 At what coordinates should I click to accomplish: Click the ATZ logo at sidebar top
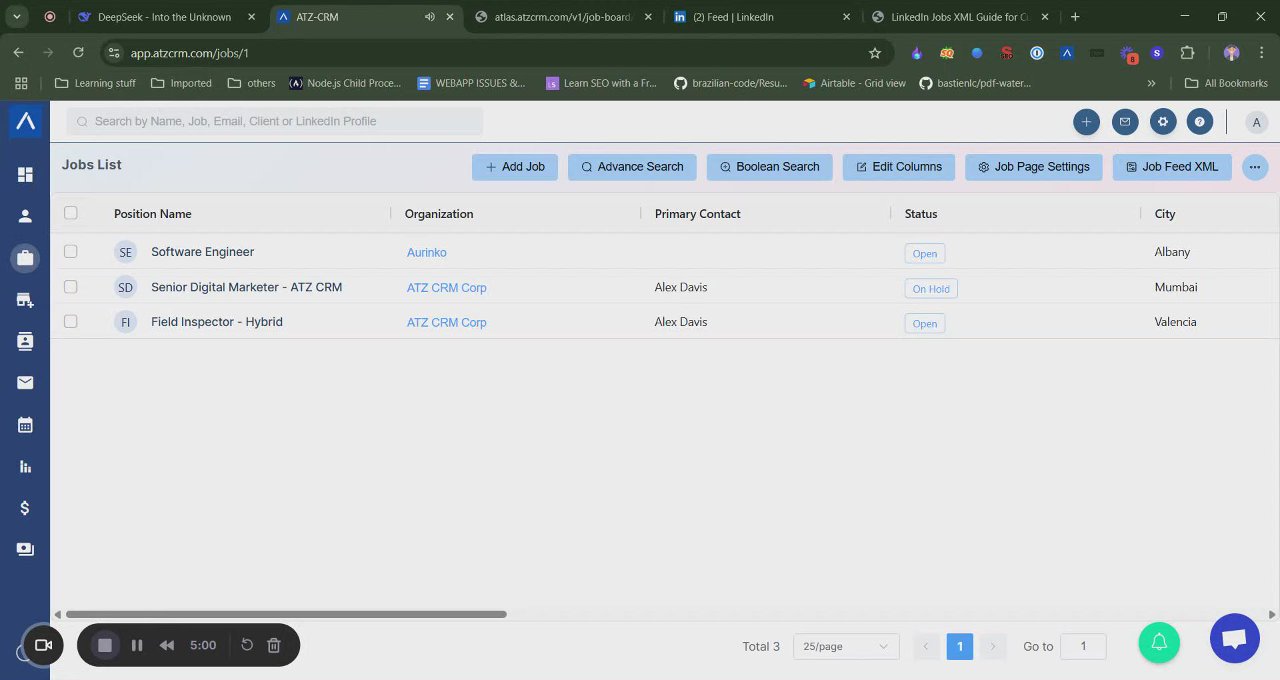[25, 121]
